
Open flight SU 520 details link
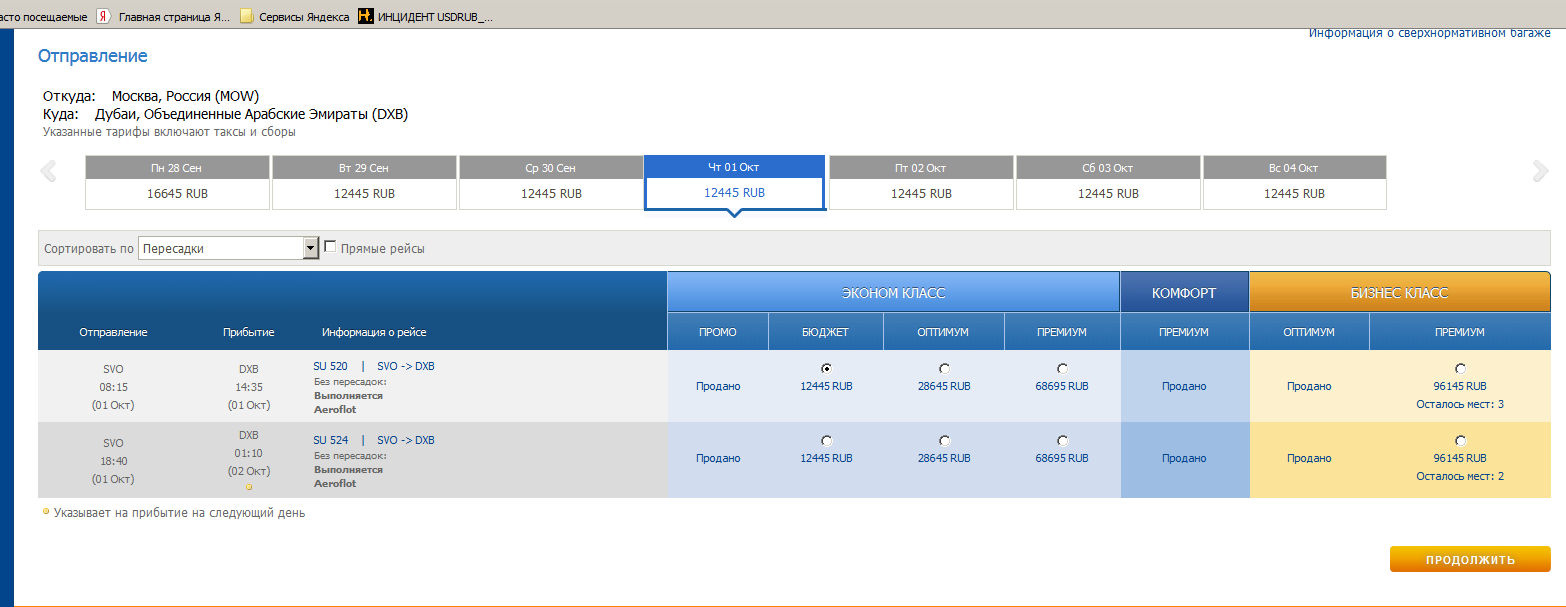pyautogui.click(x=330, y=366)
